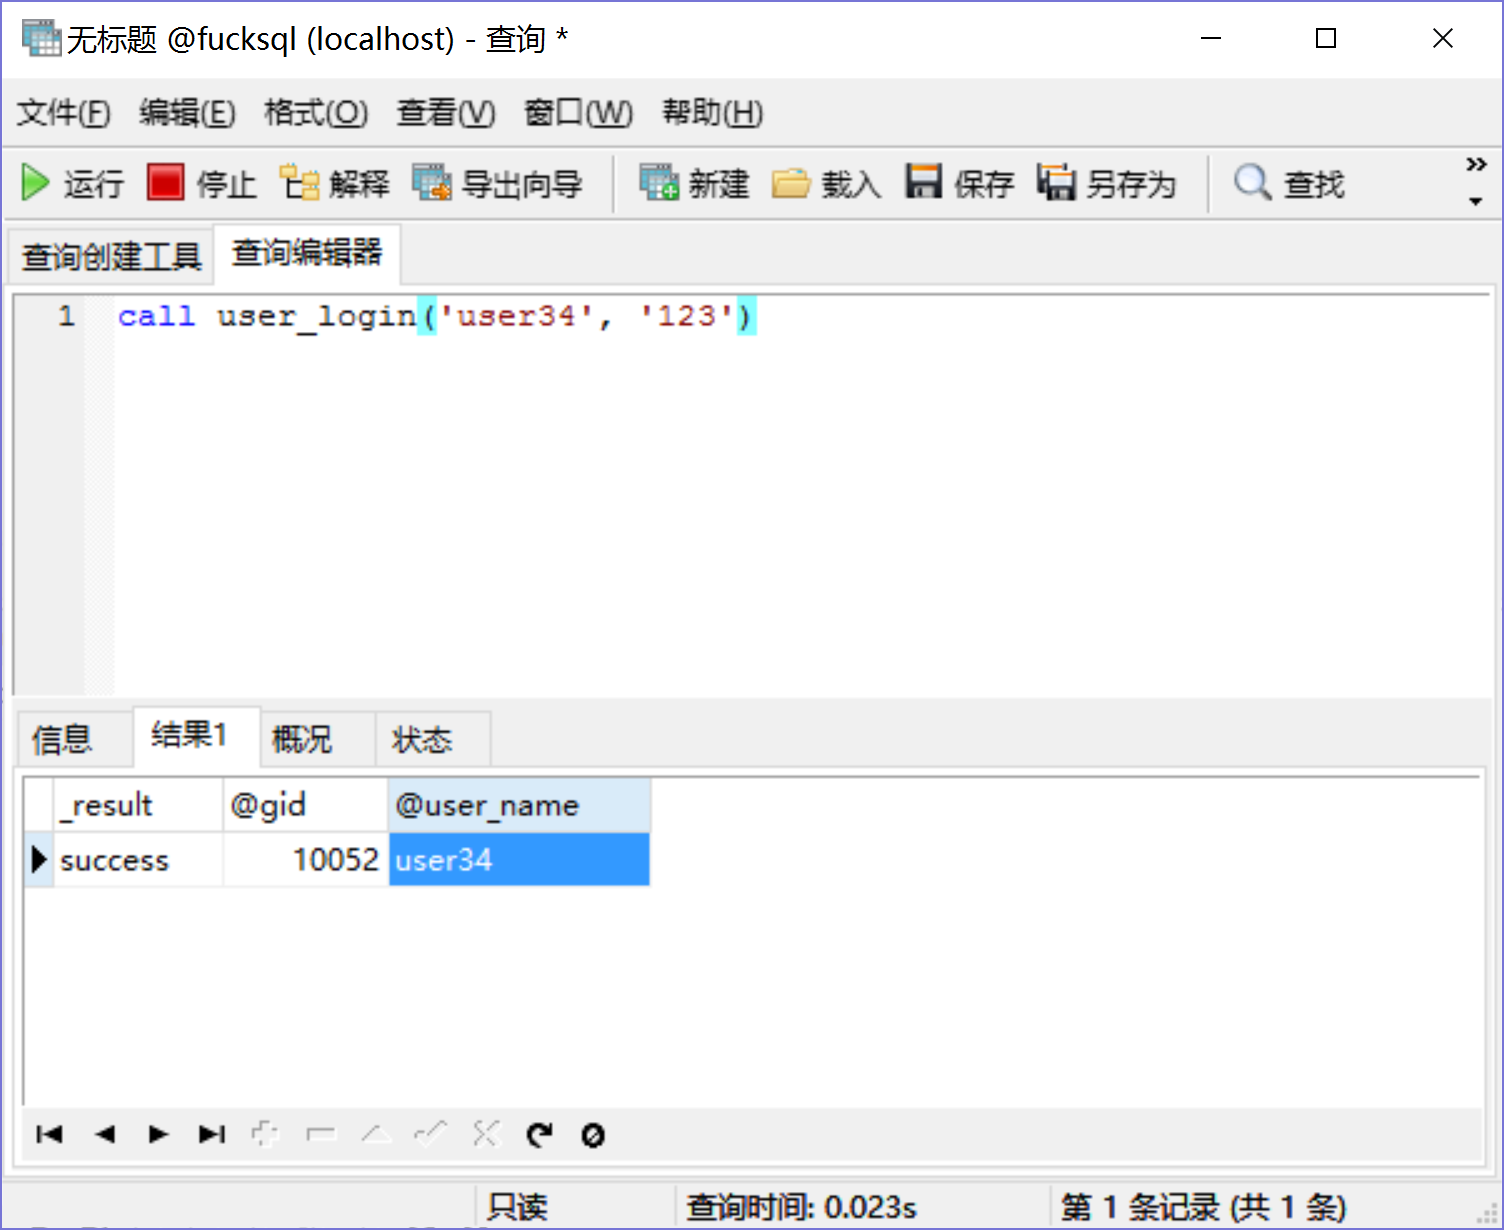Click the _result column header
This screenshot has width=1504, height=1230.
click(138, 805)
